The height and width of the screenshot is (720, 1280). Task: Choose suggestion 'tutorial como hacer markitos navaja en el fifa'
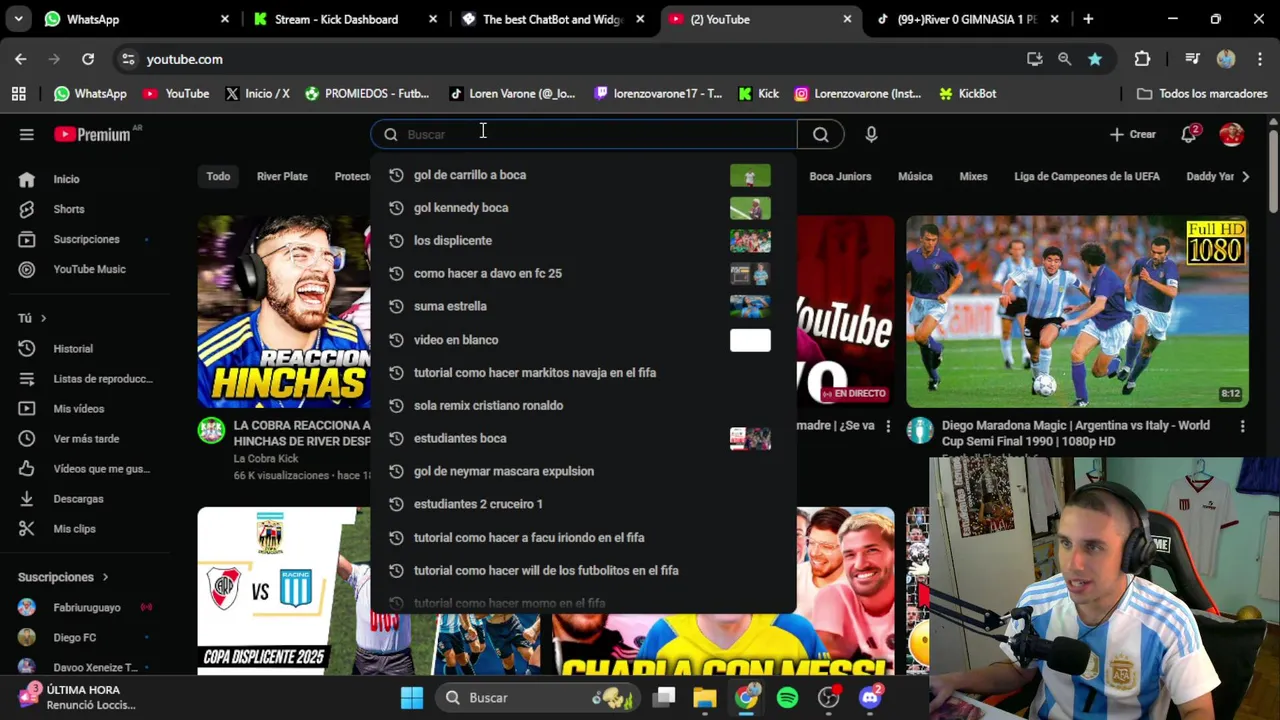click(583, 373)
